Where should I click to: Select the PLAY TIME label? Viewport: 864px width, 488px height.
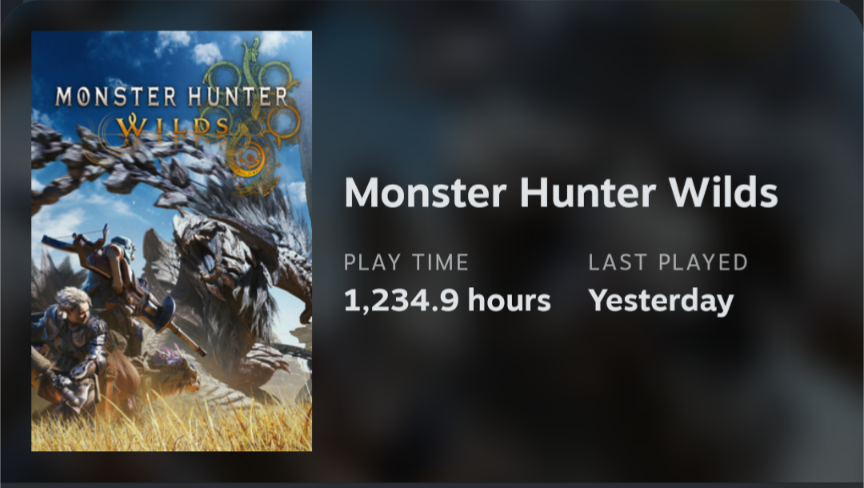pos(406,262)
